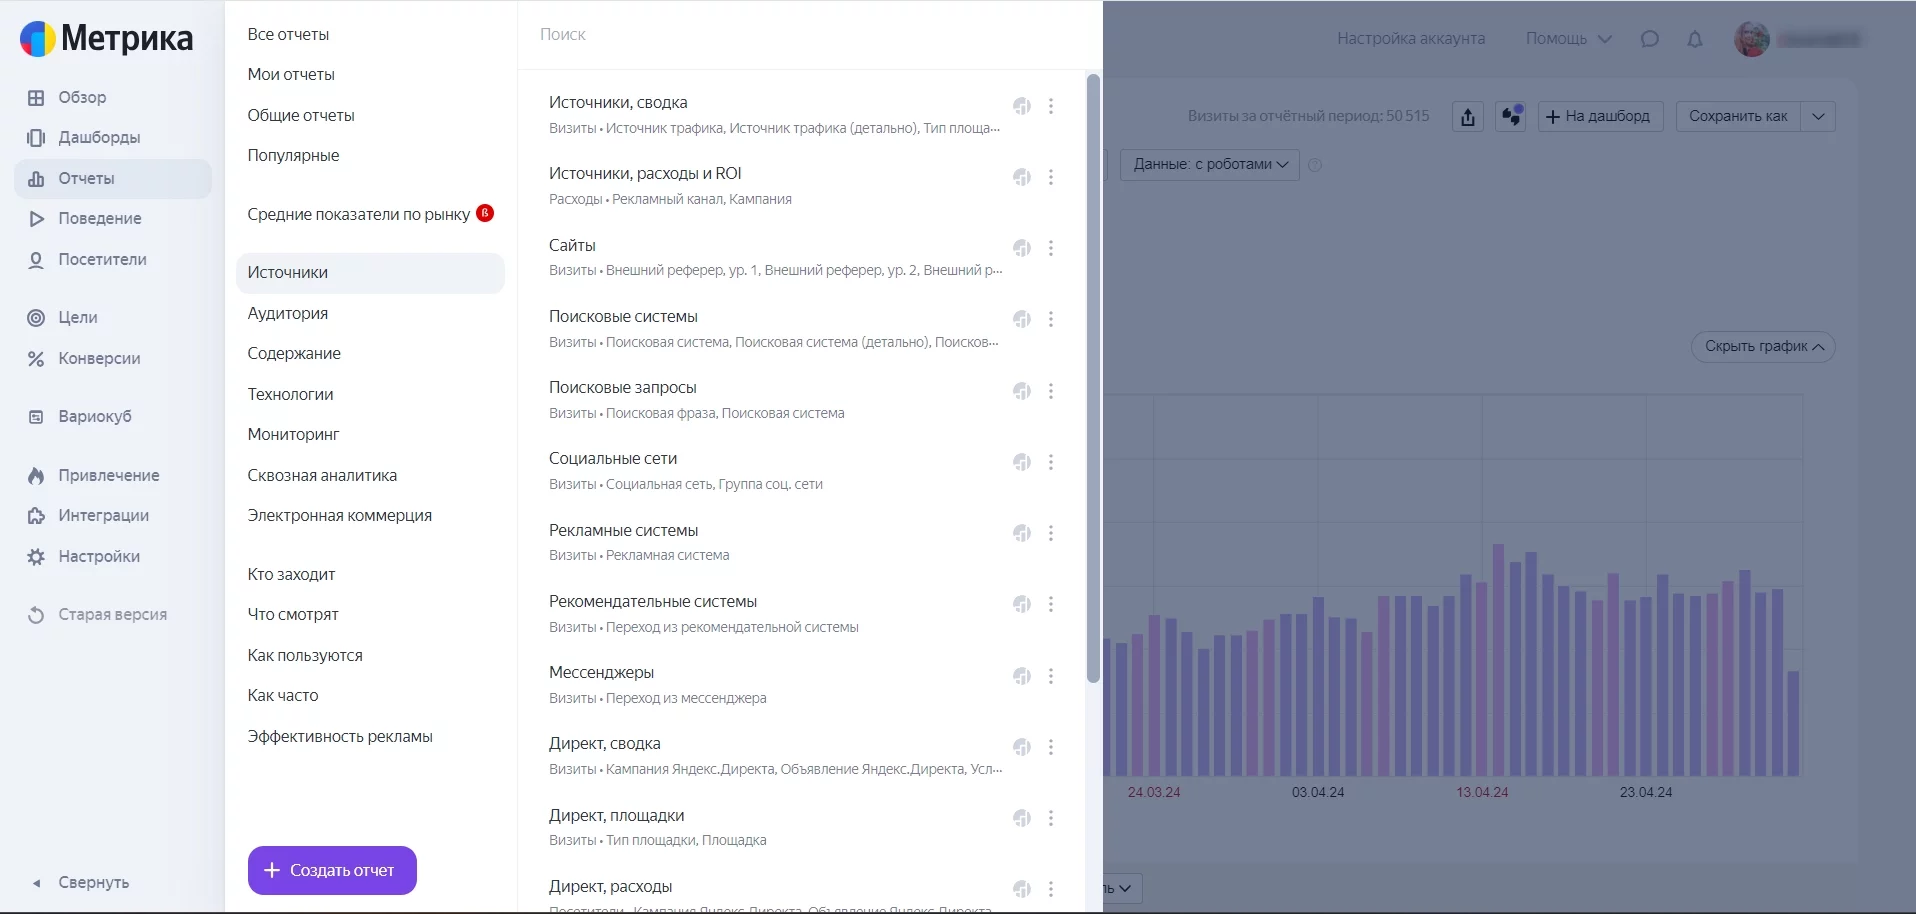This screenshot has width=1916, height=914.
Task: Open the segment comparison icon button
Action: [x=1510, y=117]
